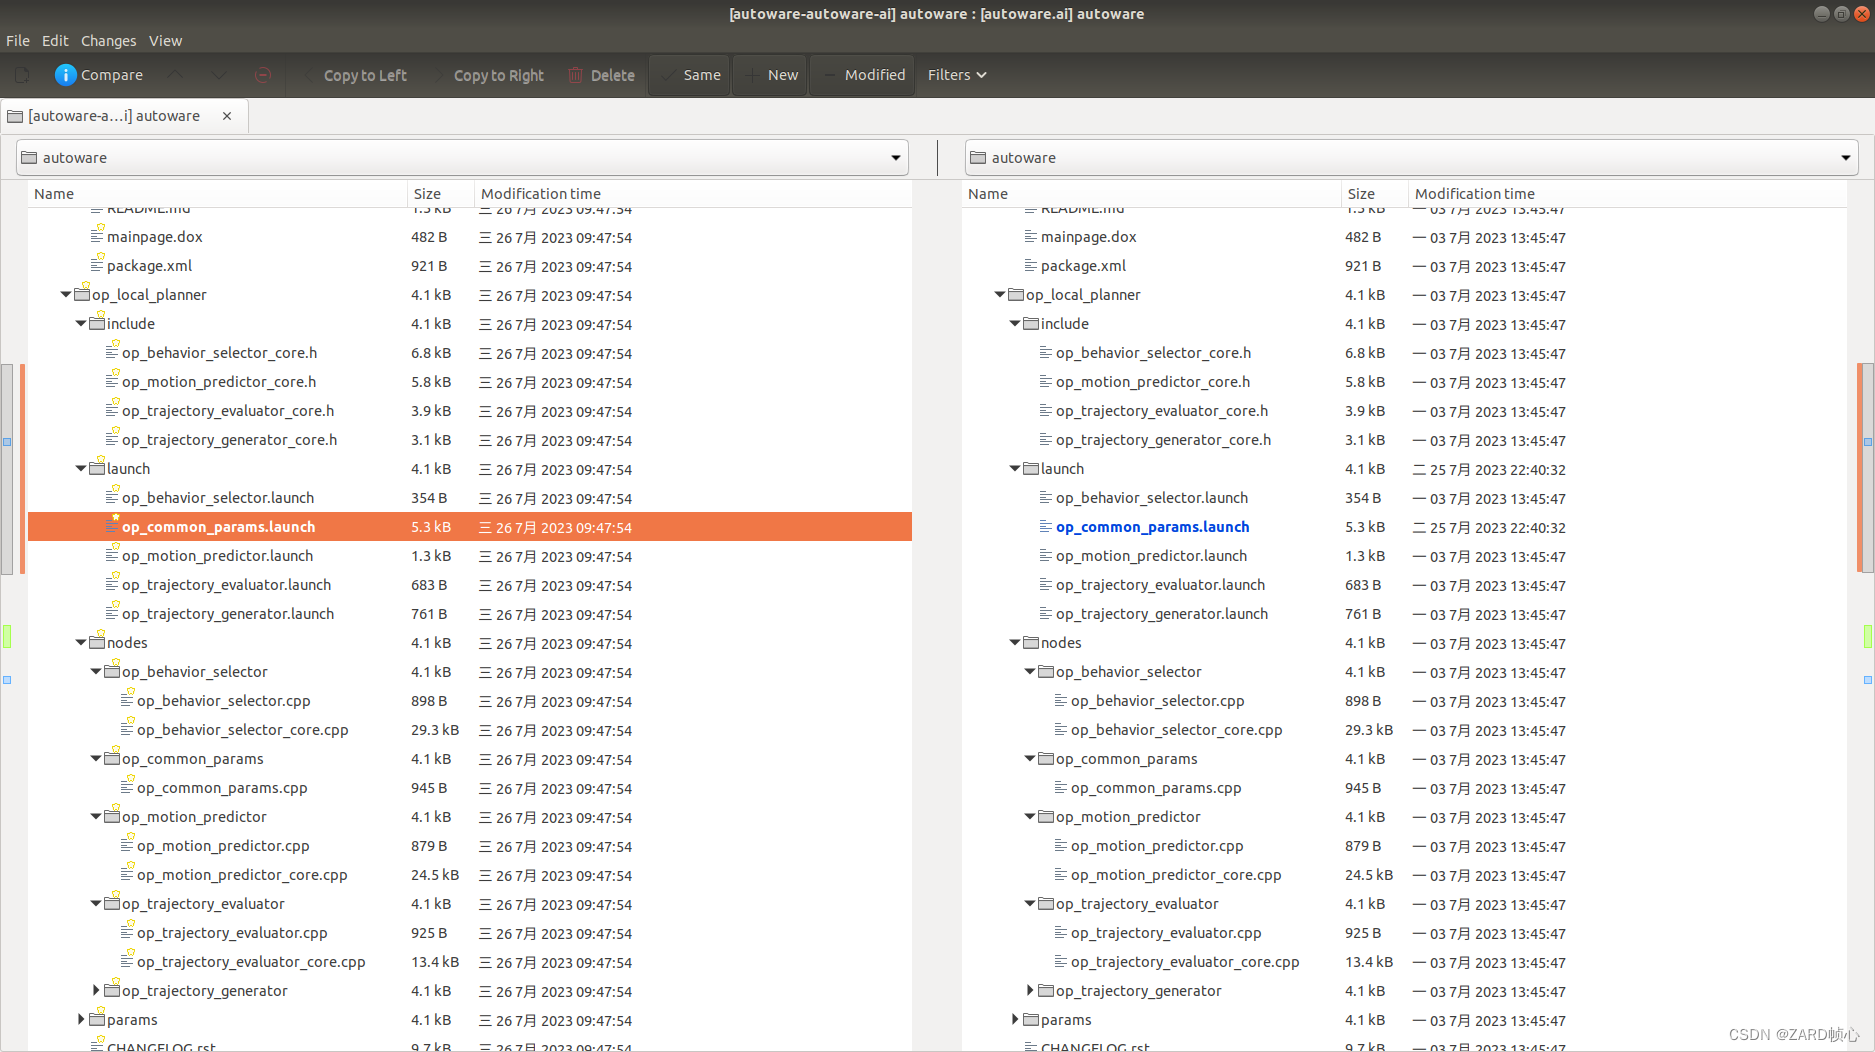Toggle the Same files filter
The height and width of the screenshot is (1052, 1875).
689,75
